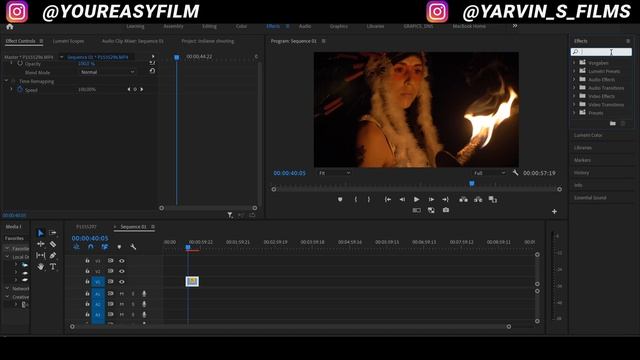Switch to Lumetri Scopes tab
This screenshot has width=640, height=360.
click(68, 41)
